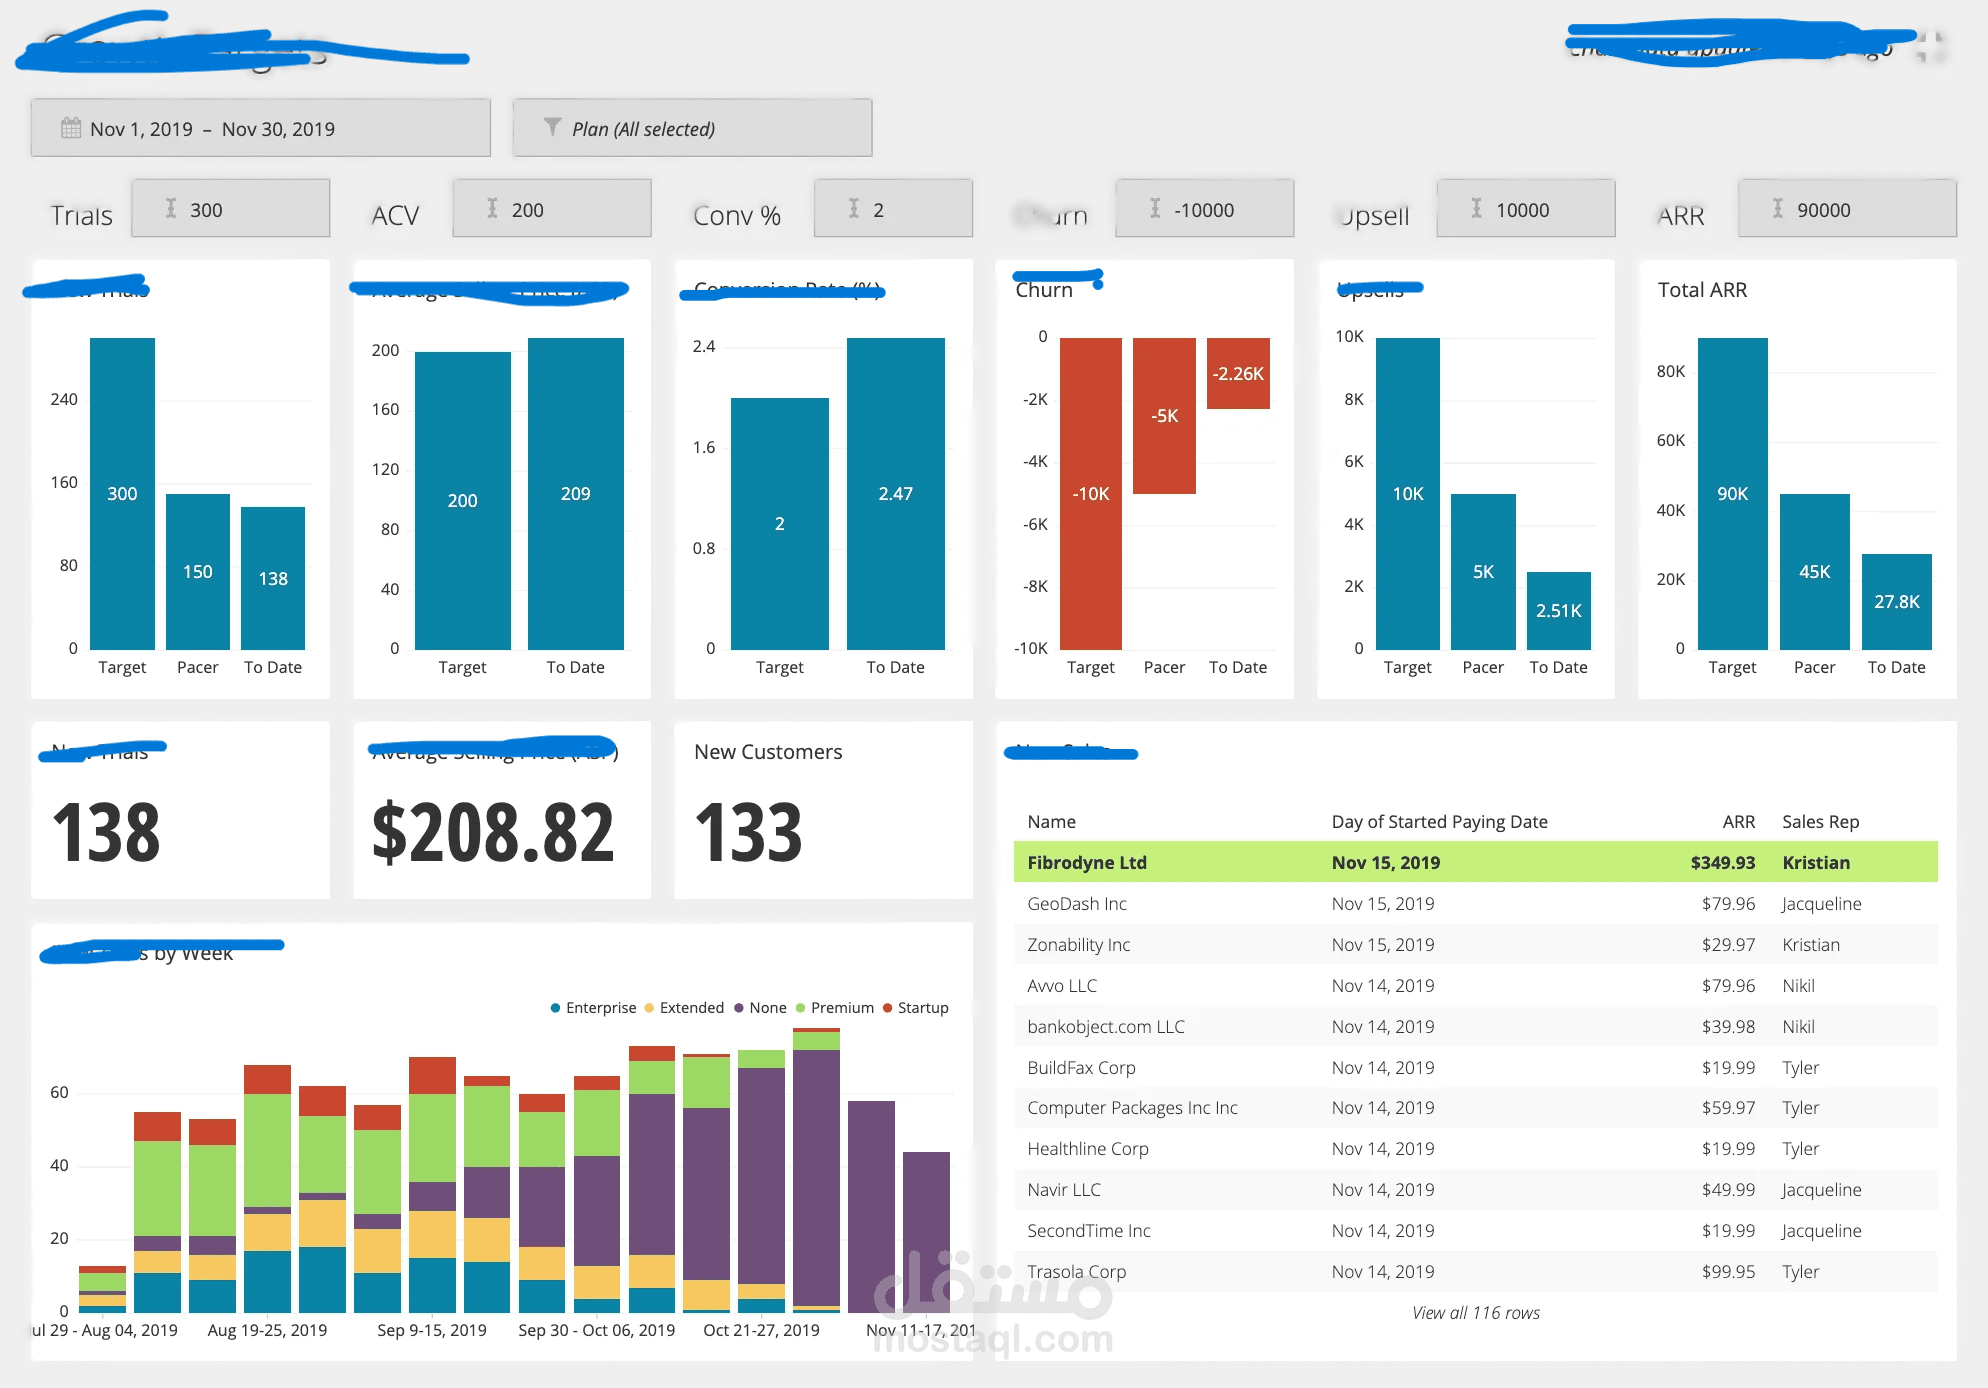Sort table by ARR column header
The width and height of the screenshot is (1988, 1388).
click(x=1739, y=822)
